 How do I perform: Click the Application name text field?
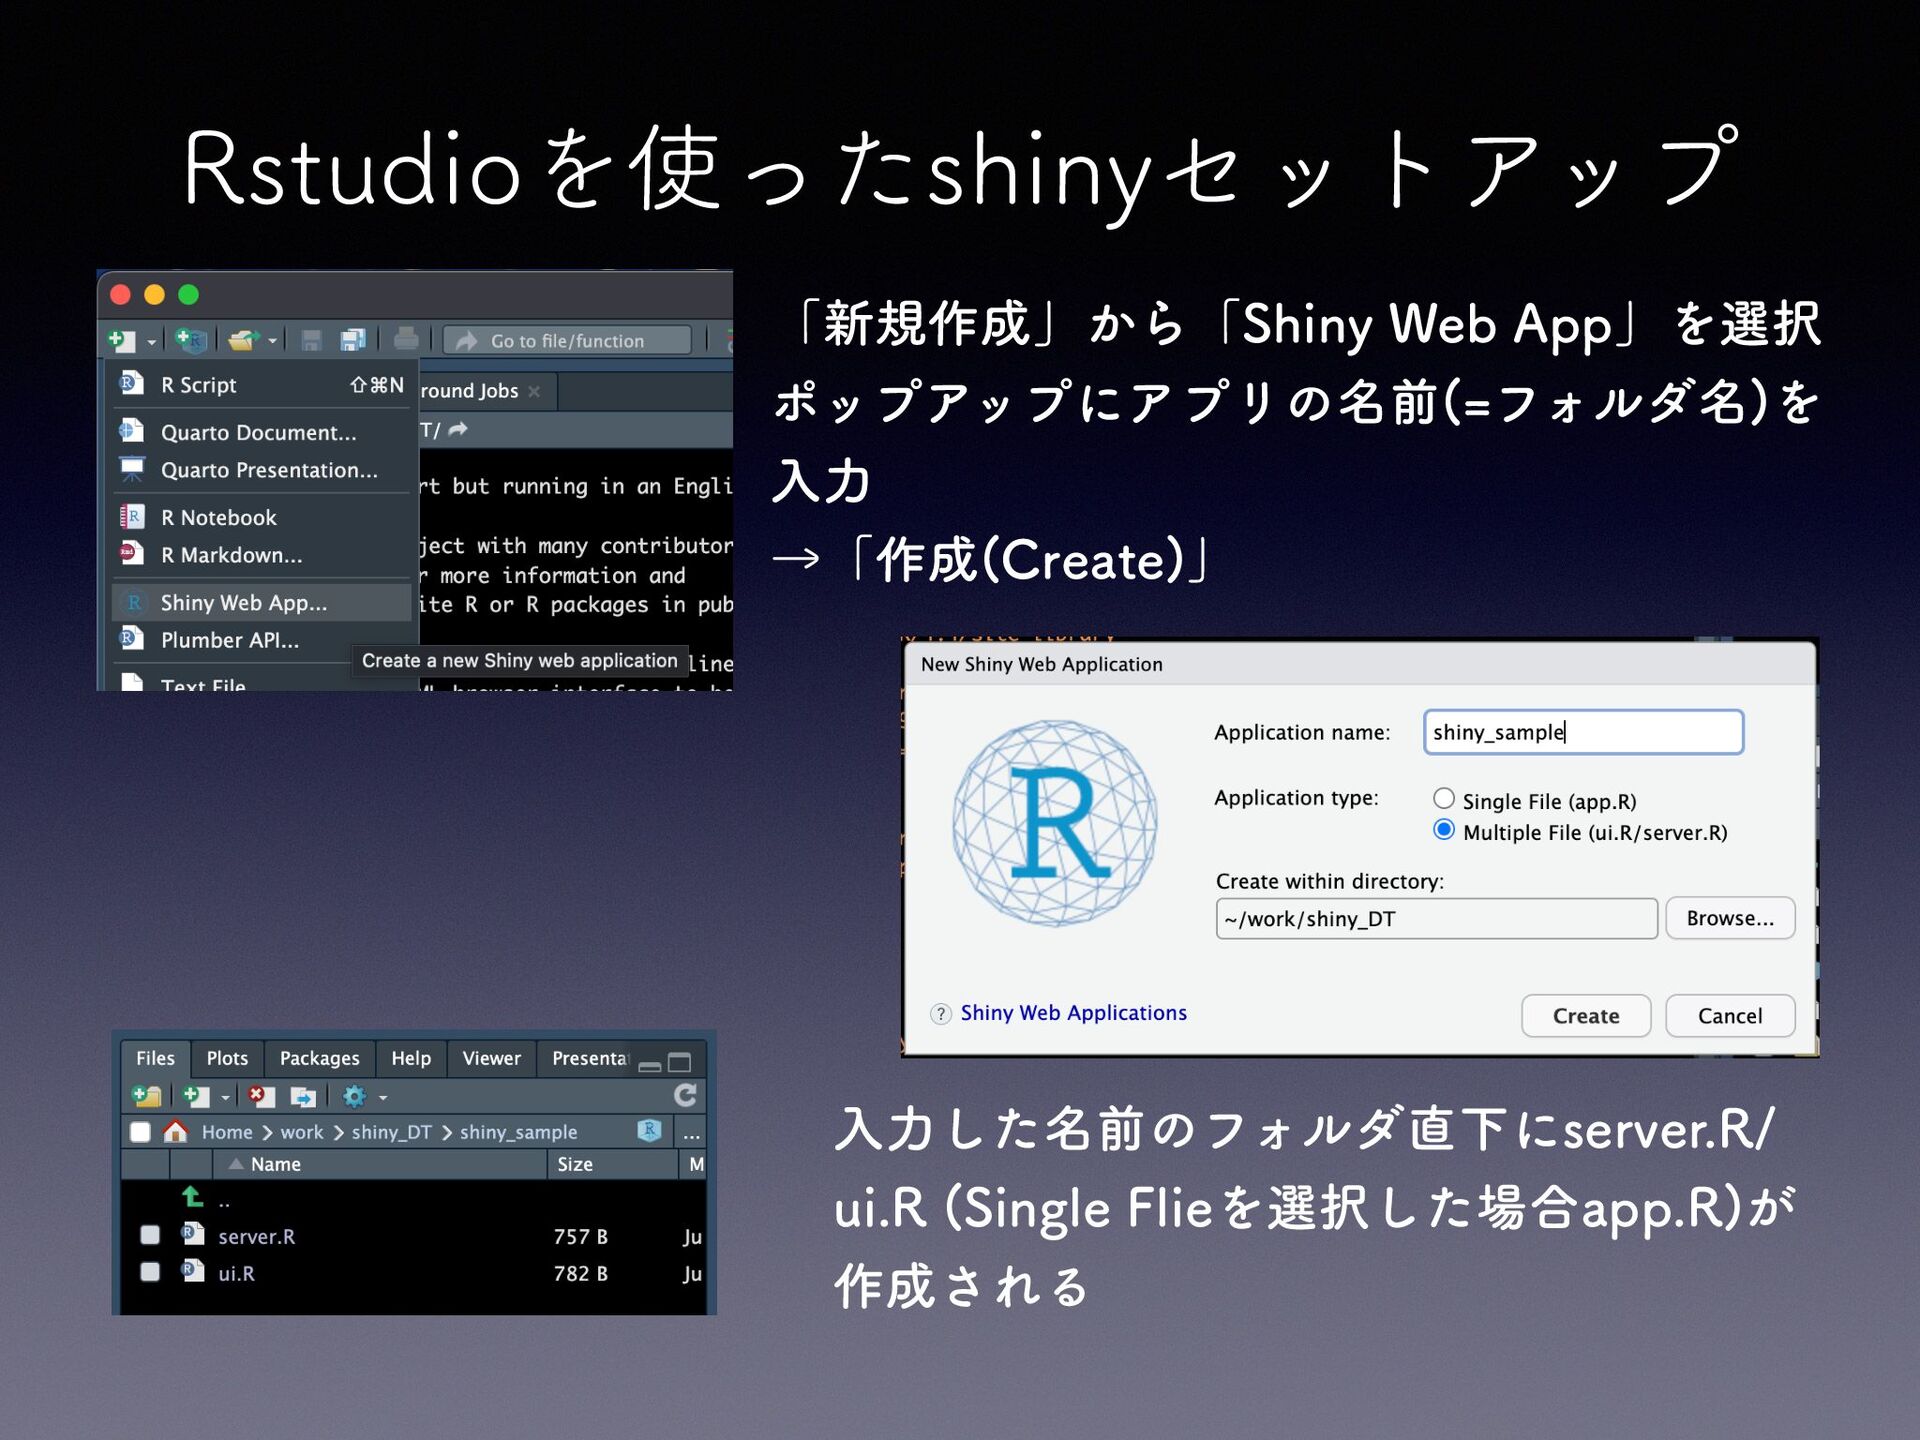1582,732
